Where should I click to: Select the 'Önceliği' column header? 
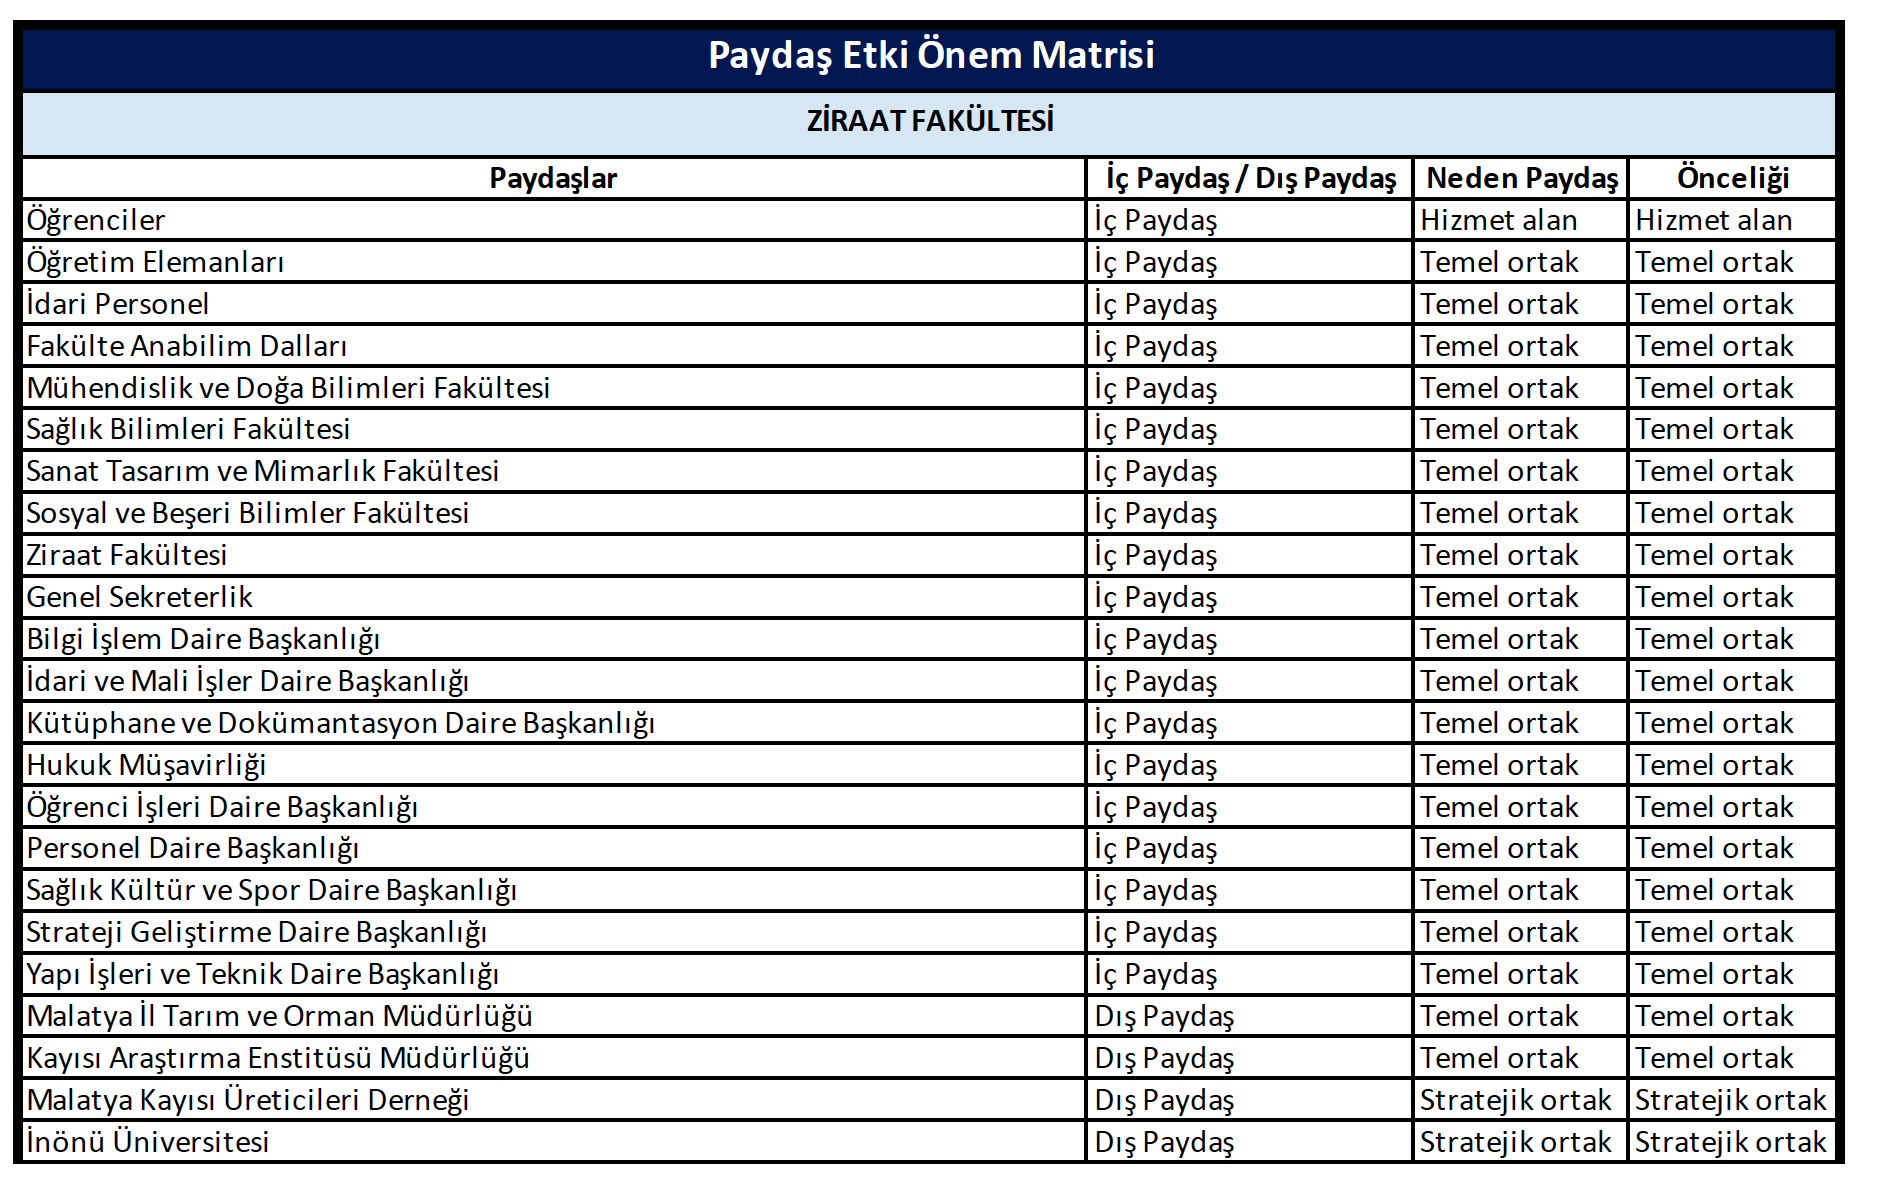(1732, 178)
